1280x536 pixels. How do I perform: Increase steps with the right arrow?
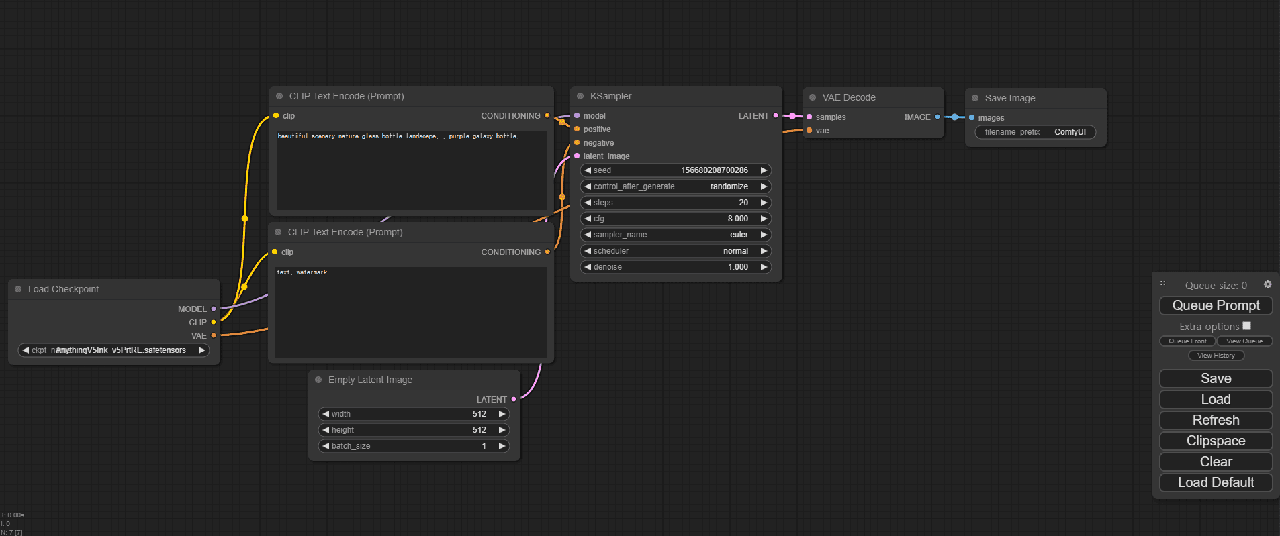[765, 203]
